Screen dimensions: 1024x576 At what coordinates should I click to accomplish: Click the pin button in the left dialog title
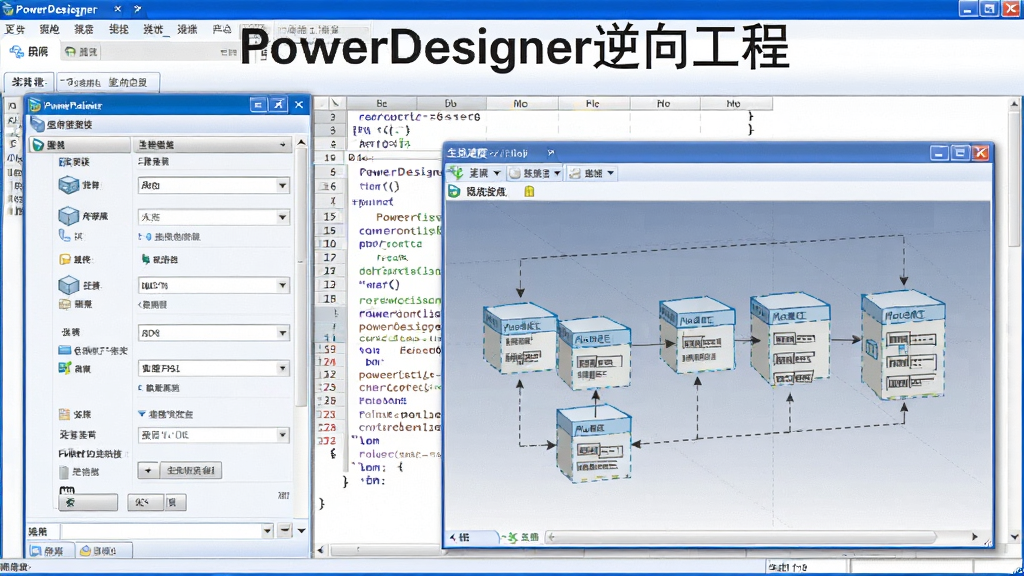click(x=279, y=104)
